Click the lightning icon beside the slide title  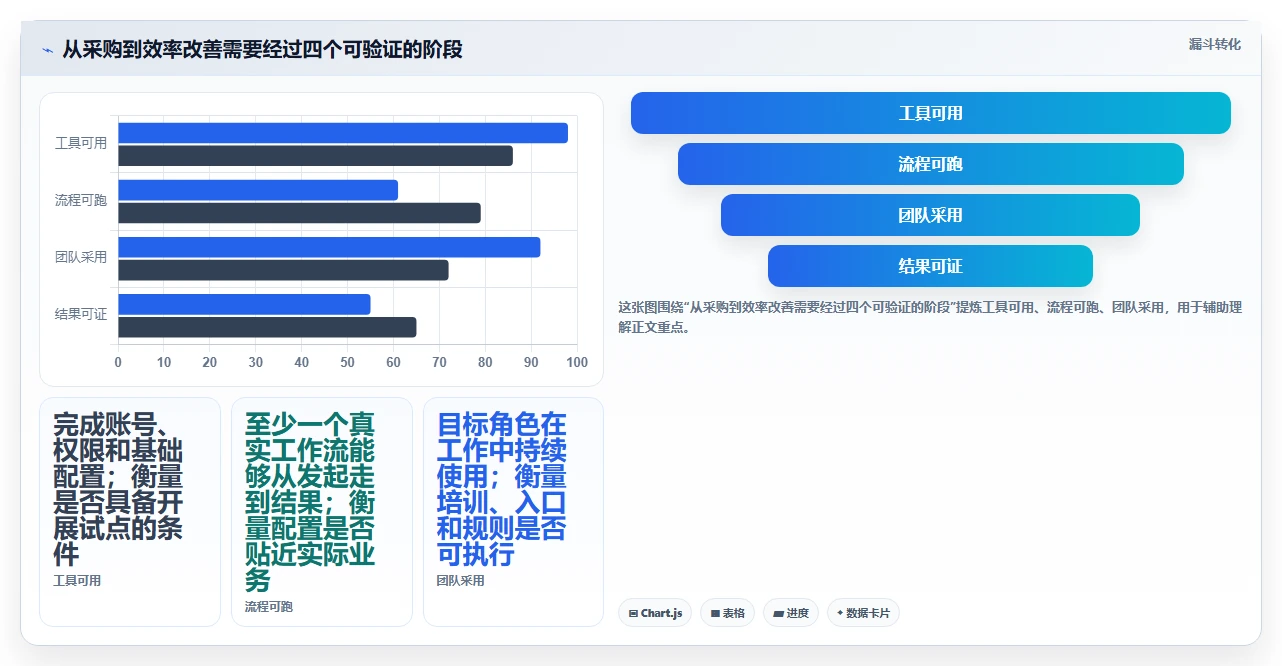click(x=48, y=50)
